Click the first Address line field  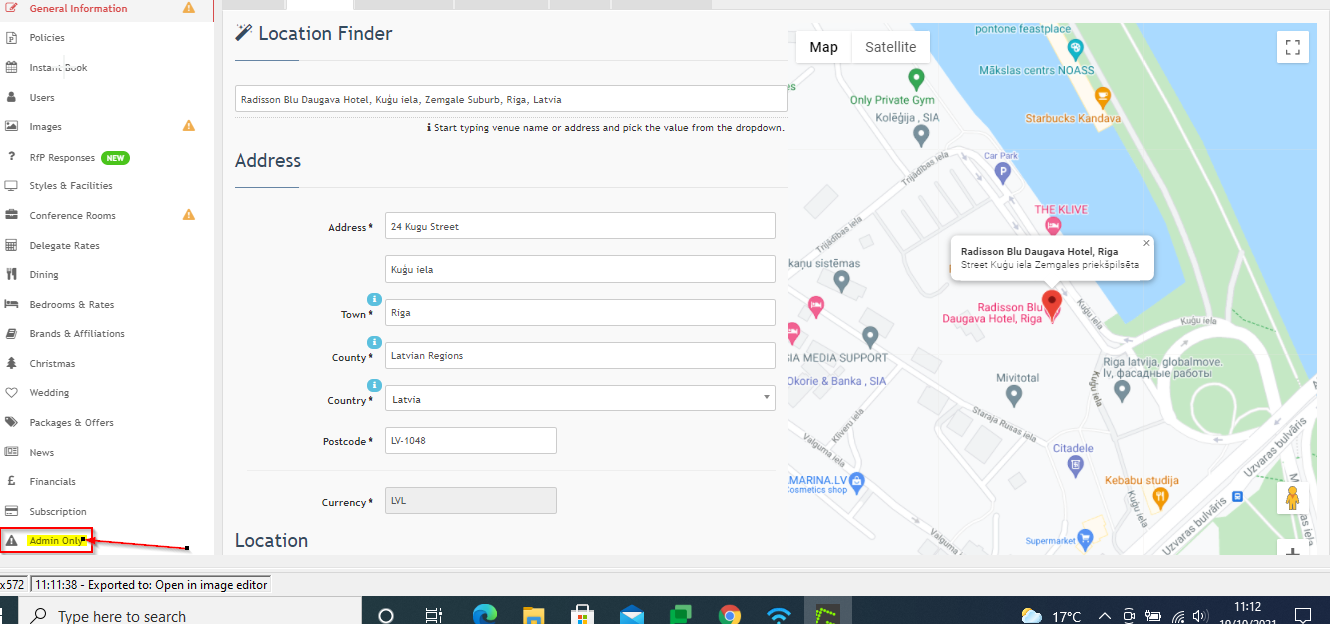coord(580,226)
